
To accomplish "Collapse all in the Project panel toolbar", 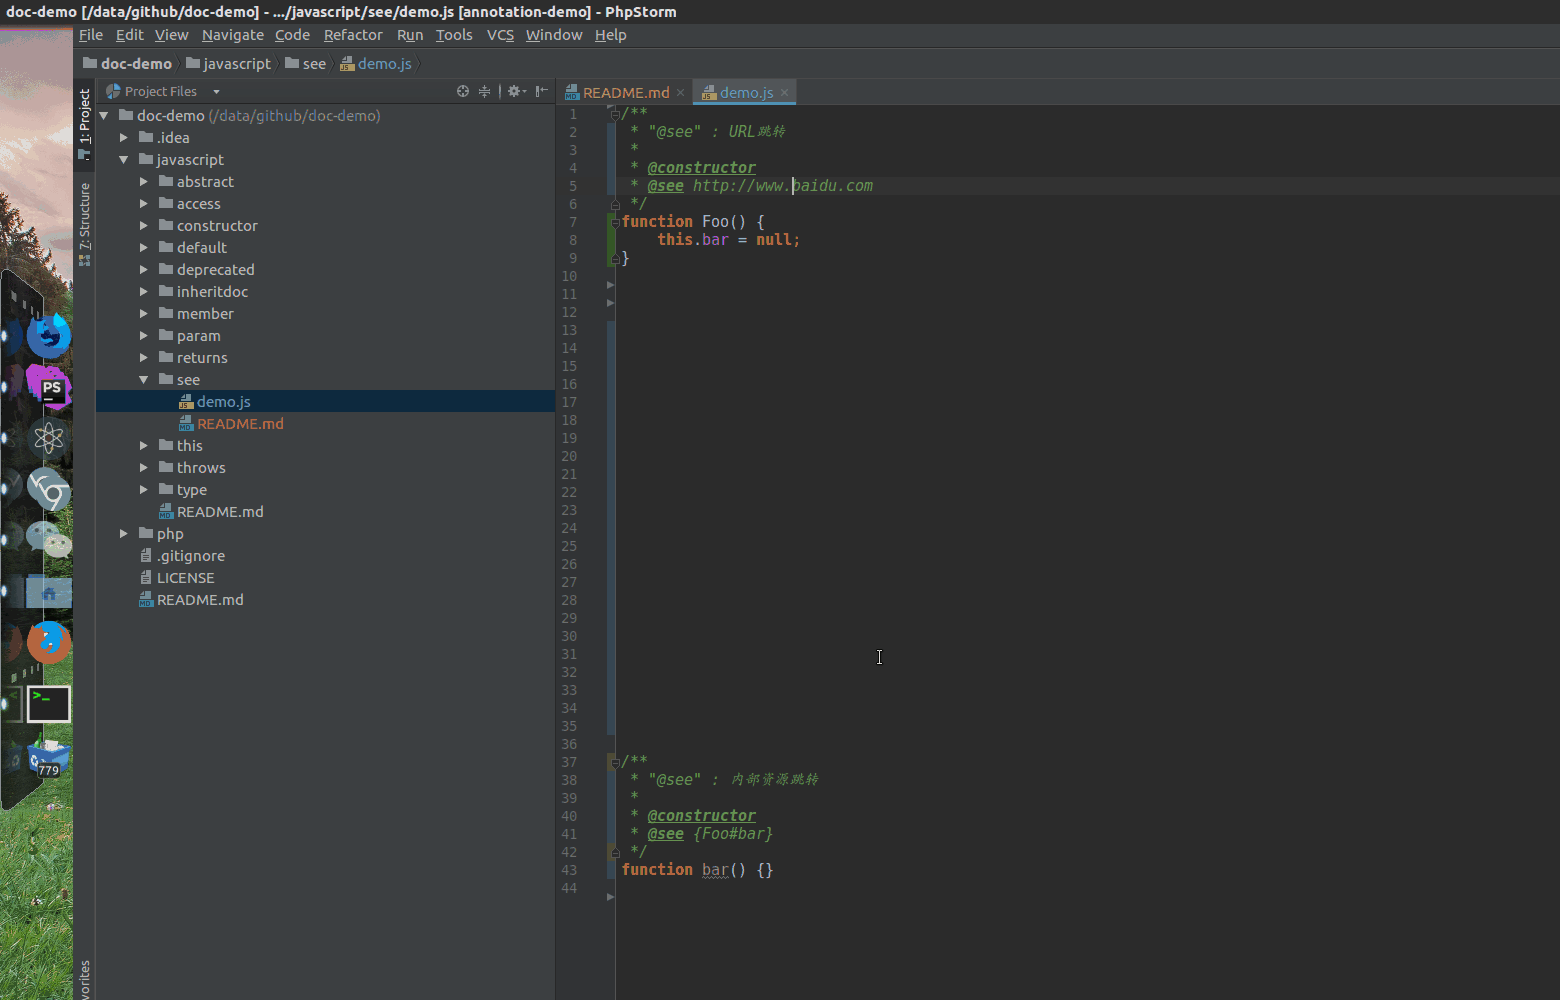I will pos(485,91).
